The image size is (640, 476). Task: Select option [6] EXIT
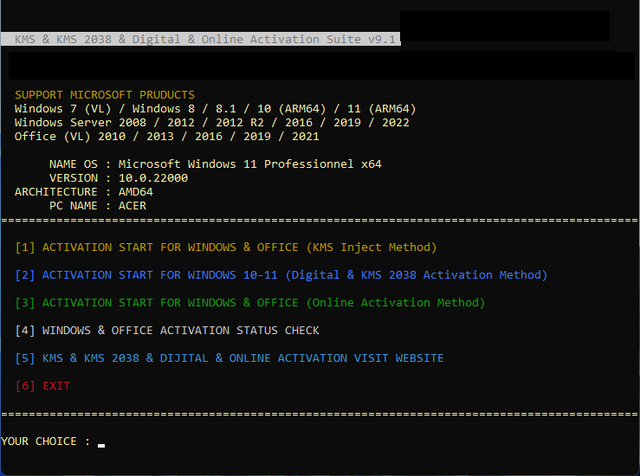42,386
